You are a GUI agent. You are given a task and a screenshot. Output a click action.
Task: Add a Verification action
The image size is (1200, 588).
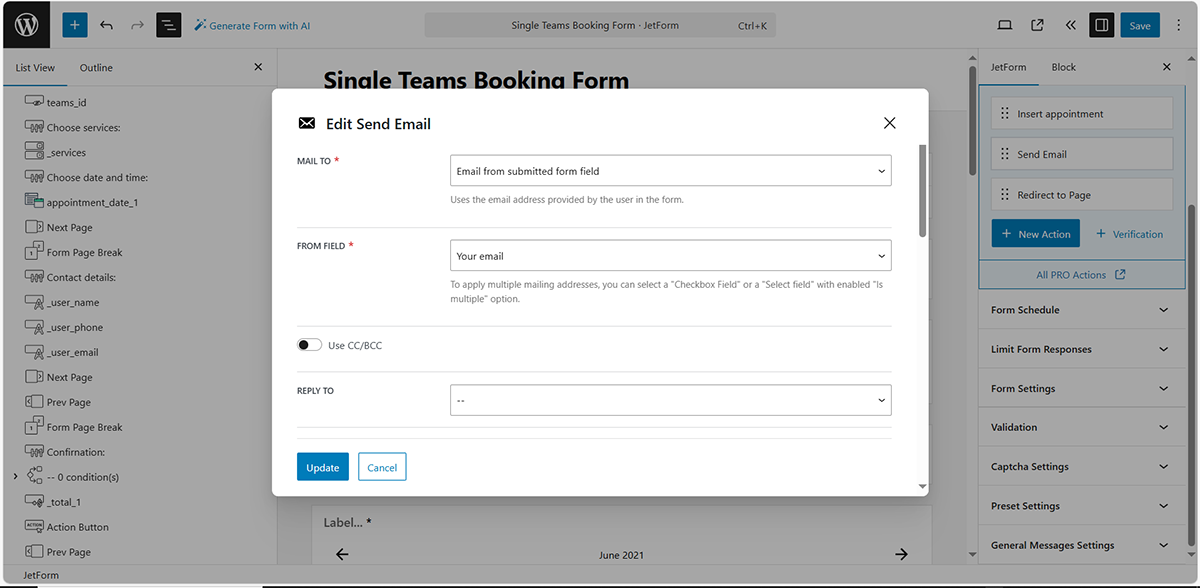pyautogui.click(x=1129, y=234)
